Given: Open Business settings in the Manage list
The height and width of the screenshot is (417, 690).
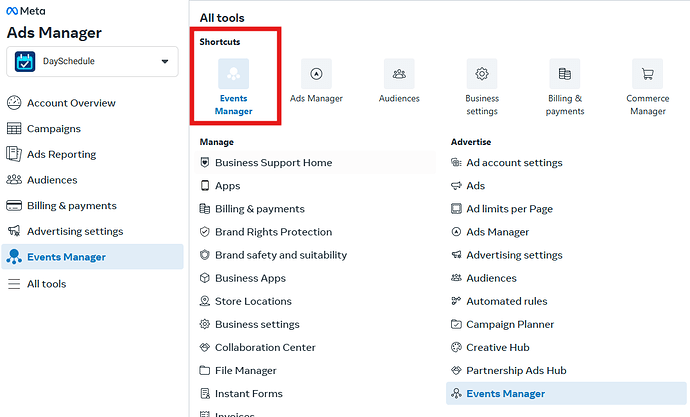Looking at the screenshot, I should 257,324.
